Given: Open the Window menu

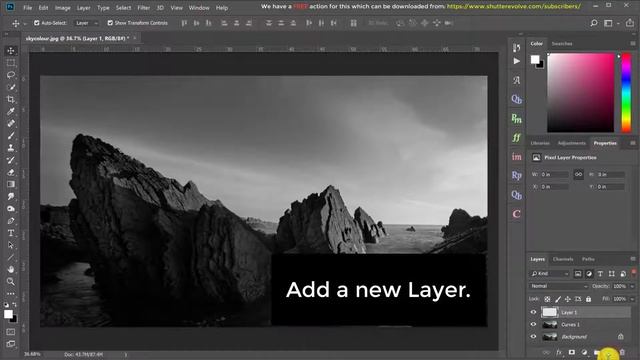Looking at the screenshot, I should click(199, 7).
